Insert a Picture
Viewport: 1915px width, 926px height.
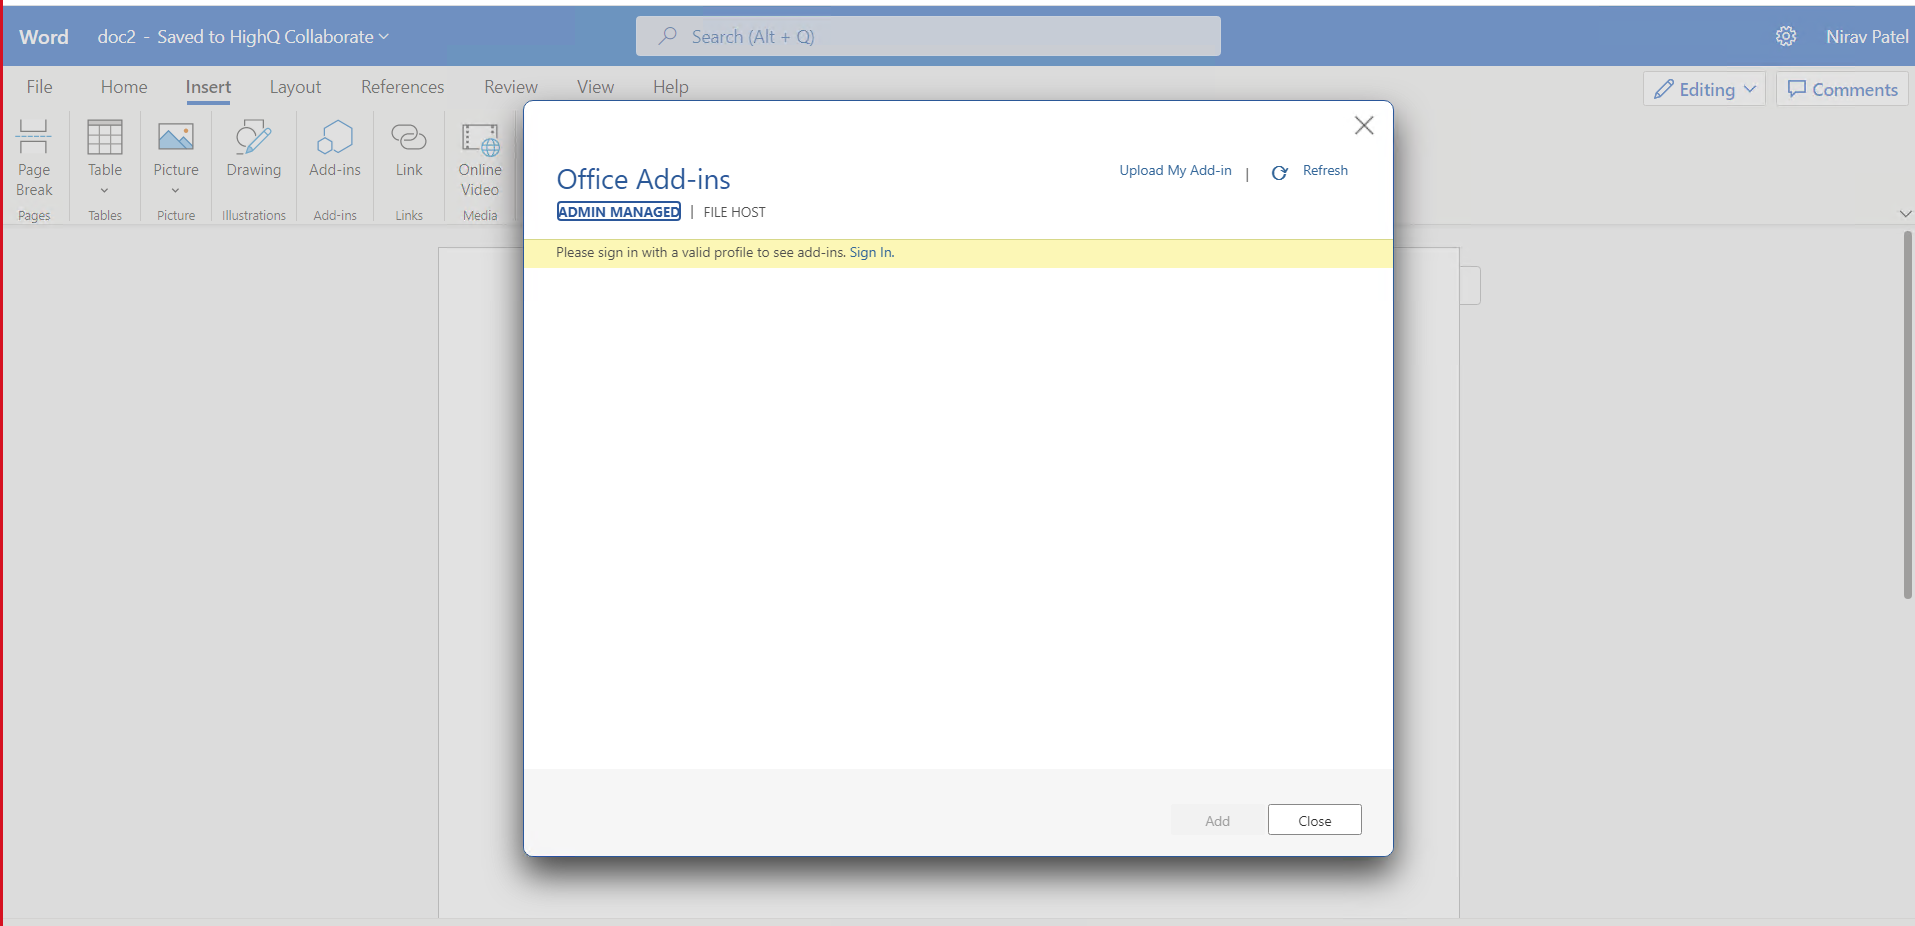pos(175,150)
